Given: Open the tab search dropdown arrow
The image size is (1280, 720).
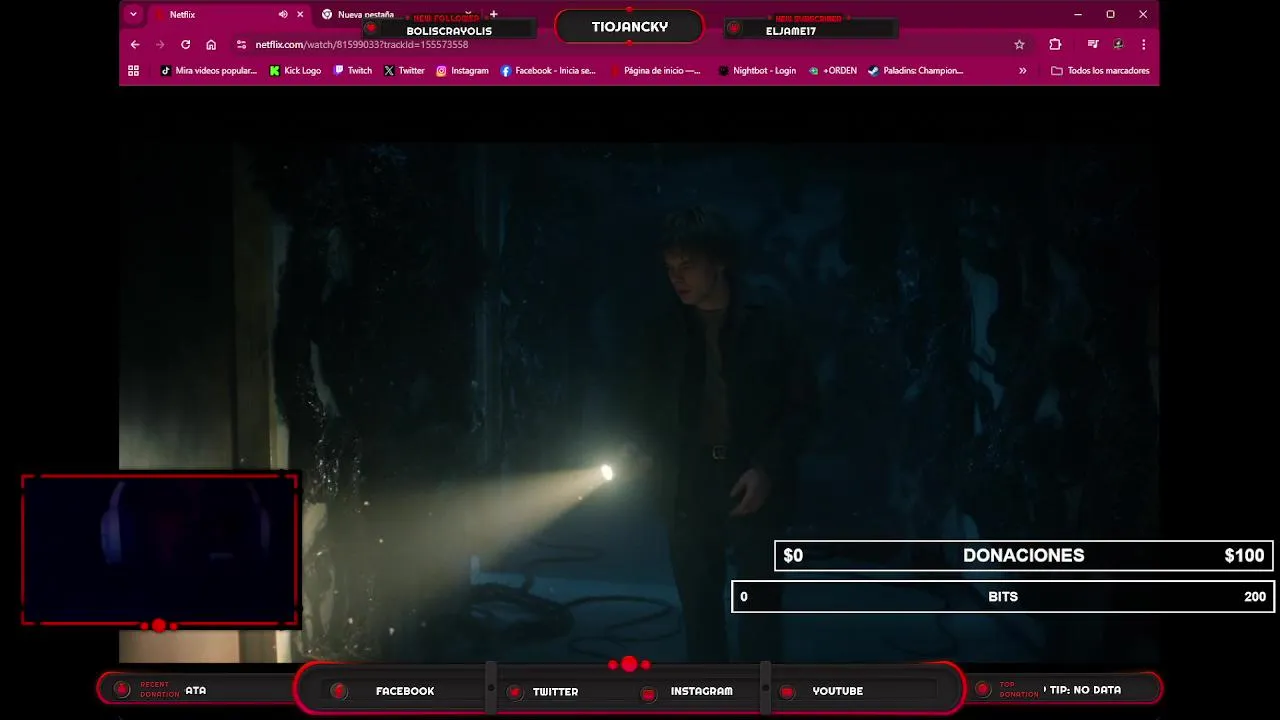Looking at the screenshot, I should [133, 14].
